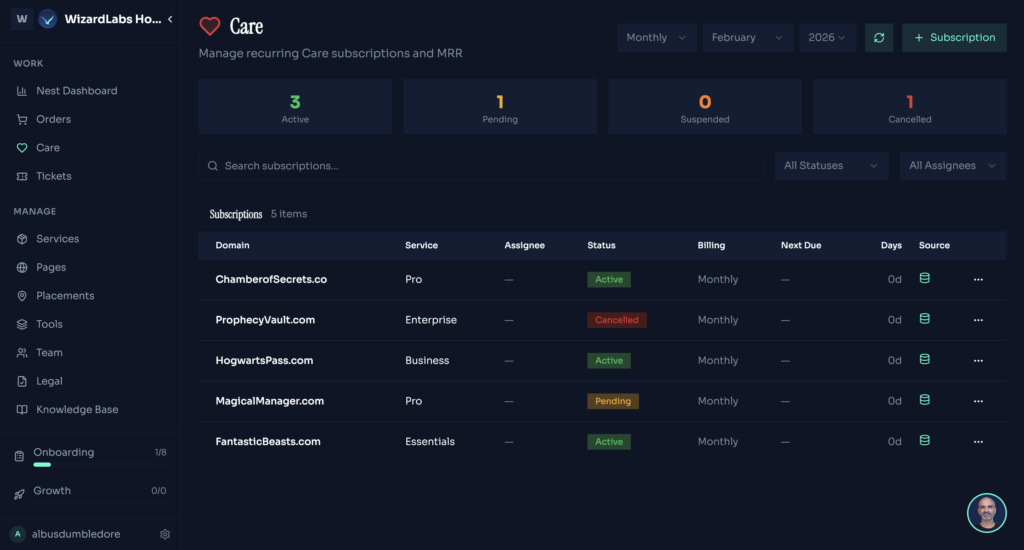Click source database icon for ProphecyVault.com
The height and width of the screenshot is (550, 1024).
coord(924,319)
